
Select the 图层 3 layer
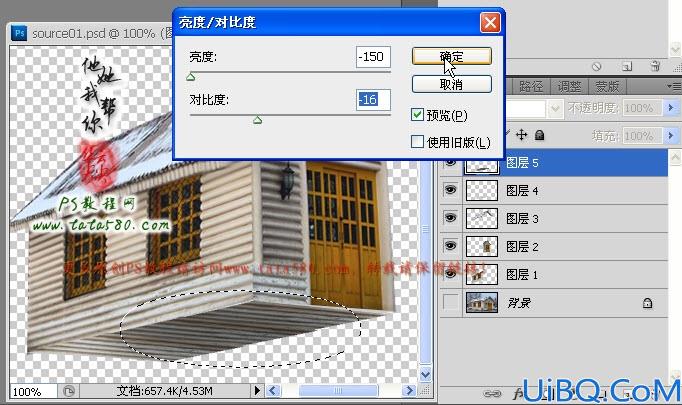pos(554,218)
